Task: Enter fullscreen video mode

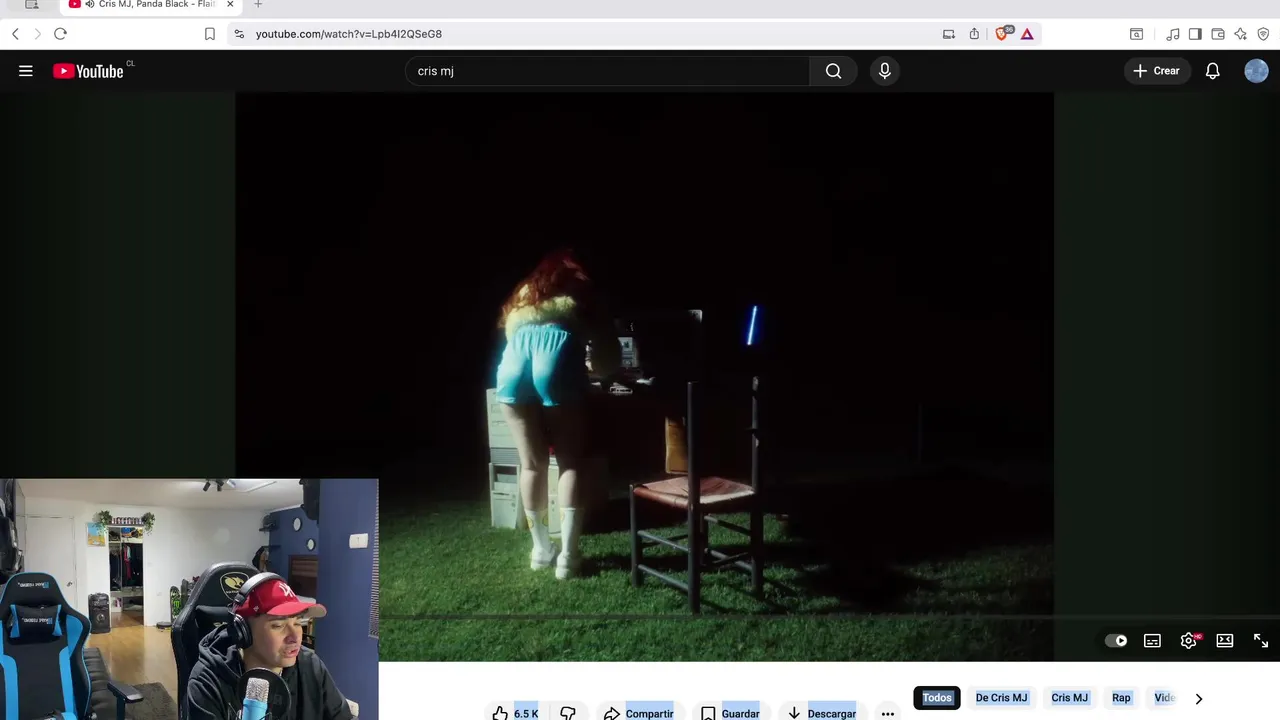Action: (1261, 641)
